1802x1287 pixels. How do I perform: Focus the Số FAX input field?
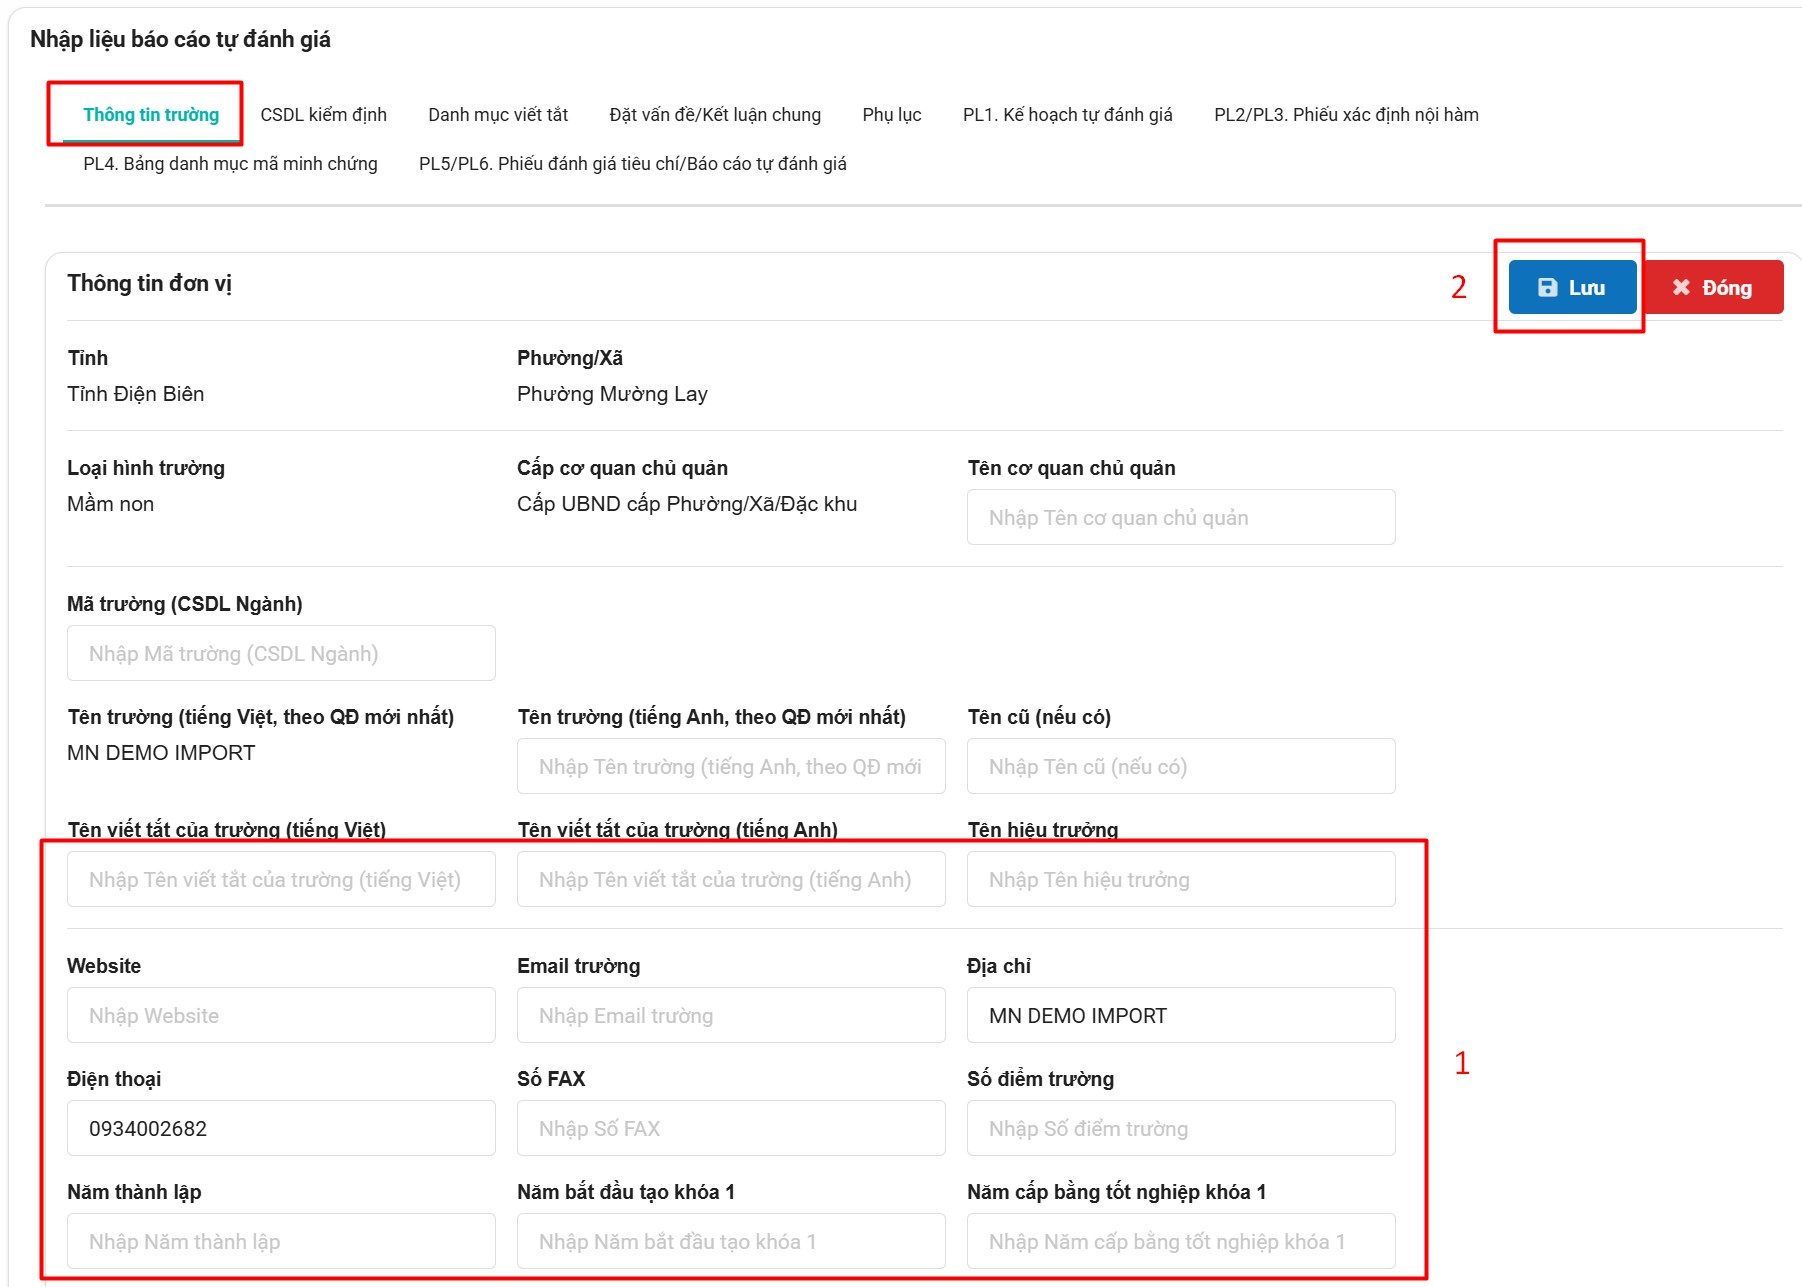pos(730,1129)
